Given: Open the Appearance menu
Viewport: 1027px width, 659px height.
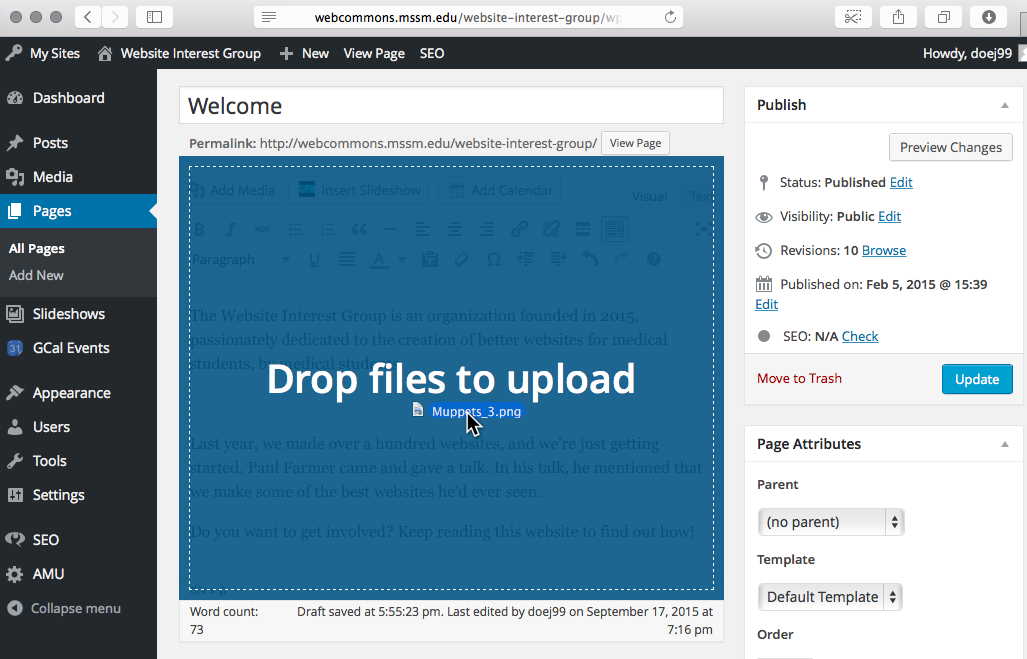Looking at the screenshot, I should tap(71, 393).
